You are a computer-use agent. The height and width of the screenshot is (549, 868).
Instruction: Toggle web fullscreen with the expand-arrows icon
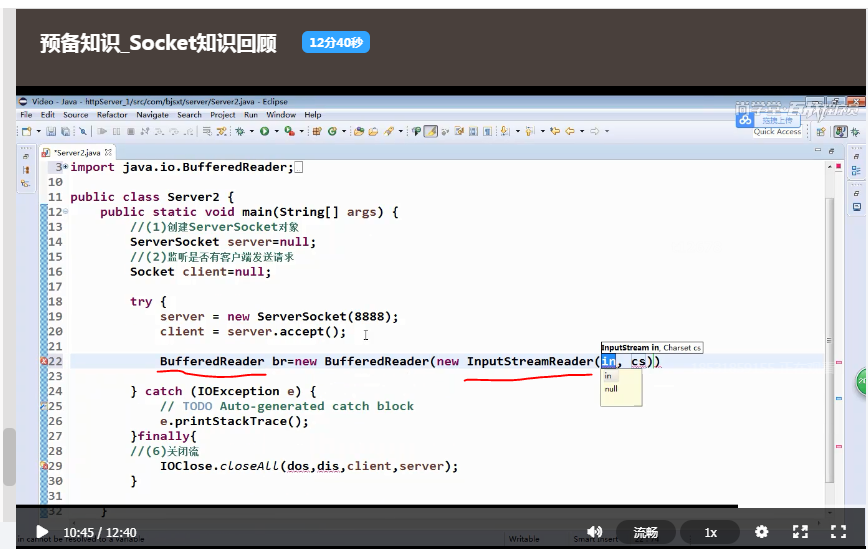[x=800, y=532]
